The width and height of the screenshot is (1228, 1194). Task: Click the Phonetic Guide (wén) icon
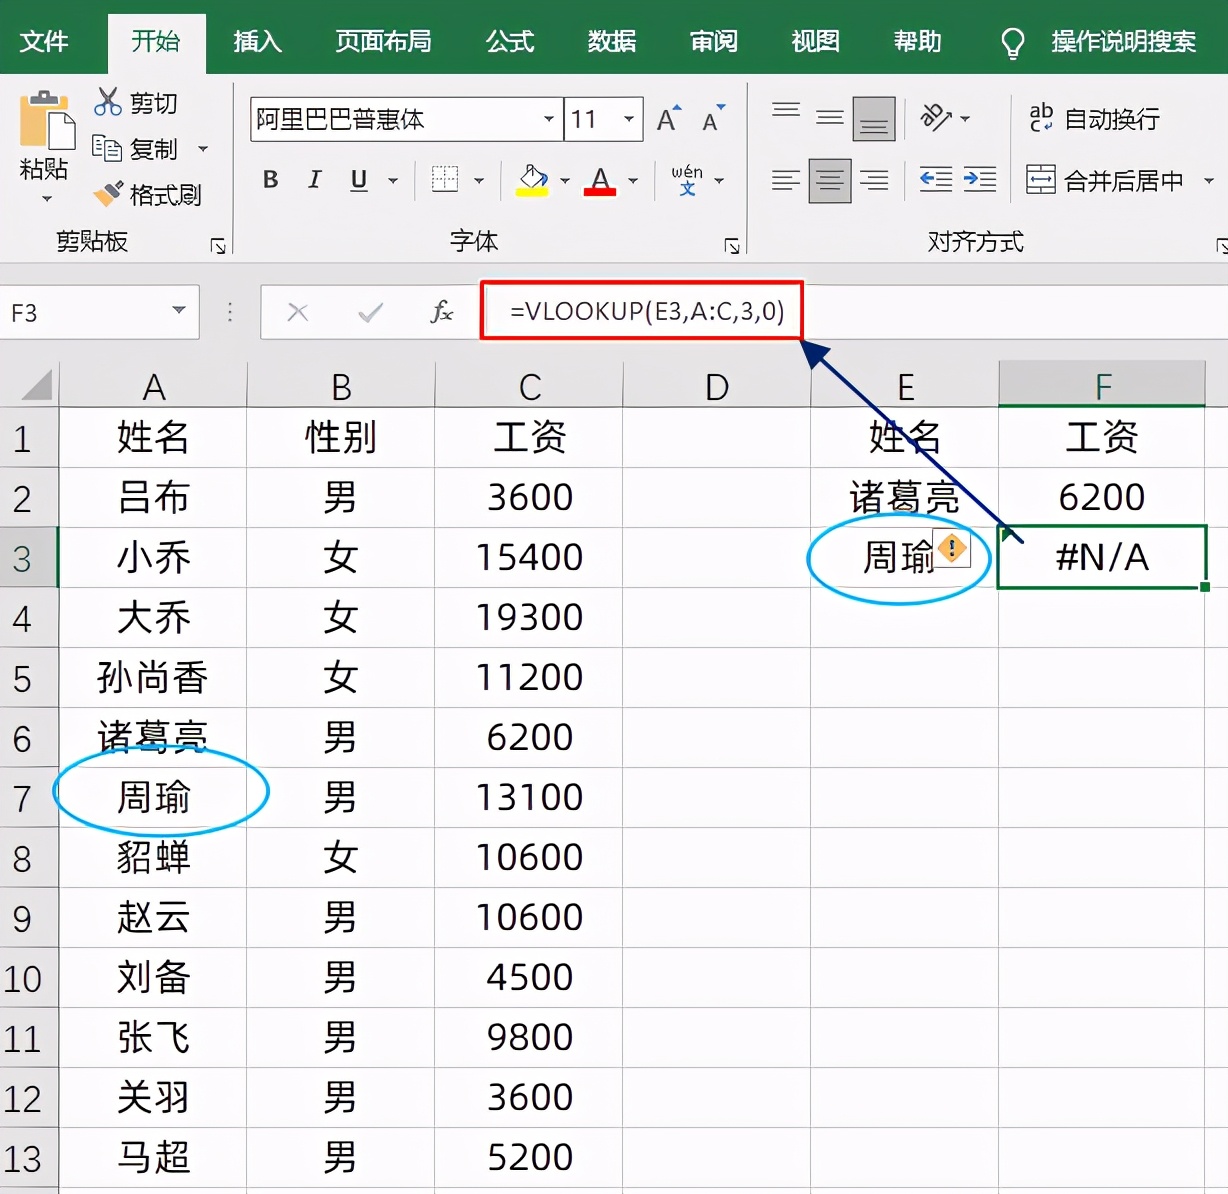pyautogui.click(x=687, y=178)
